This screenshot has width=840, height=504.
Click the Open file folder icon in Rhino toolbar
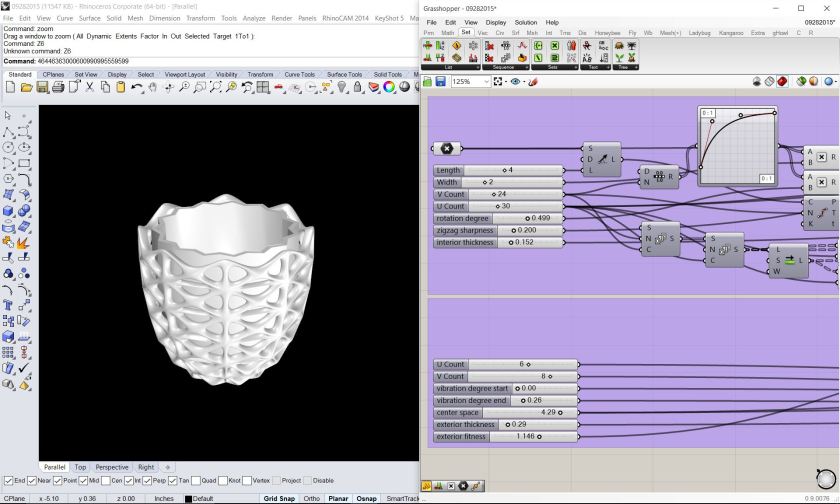26,88
